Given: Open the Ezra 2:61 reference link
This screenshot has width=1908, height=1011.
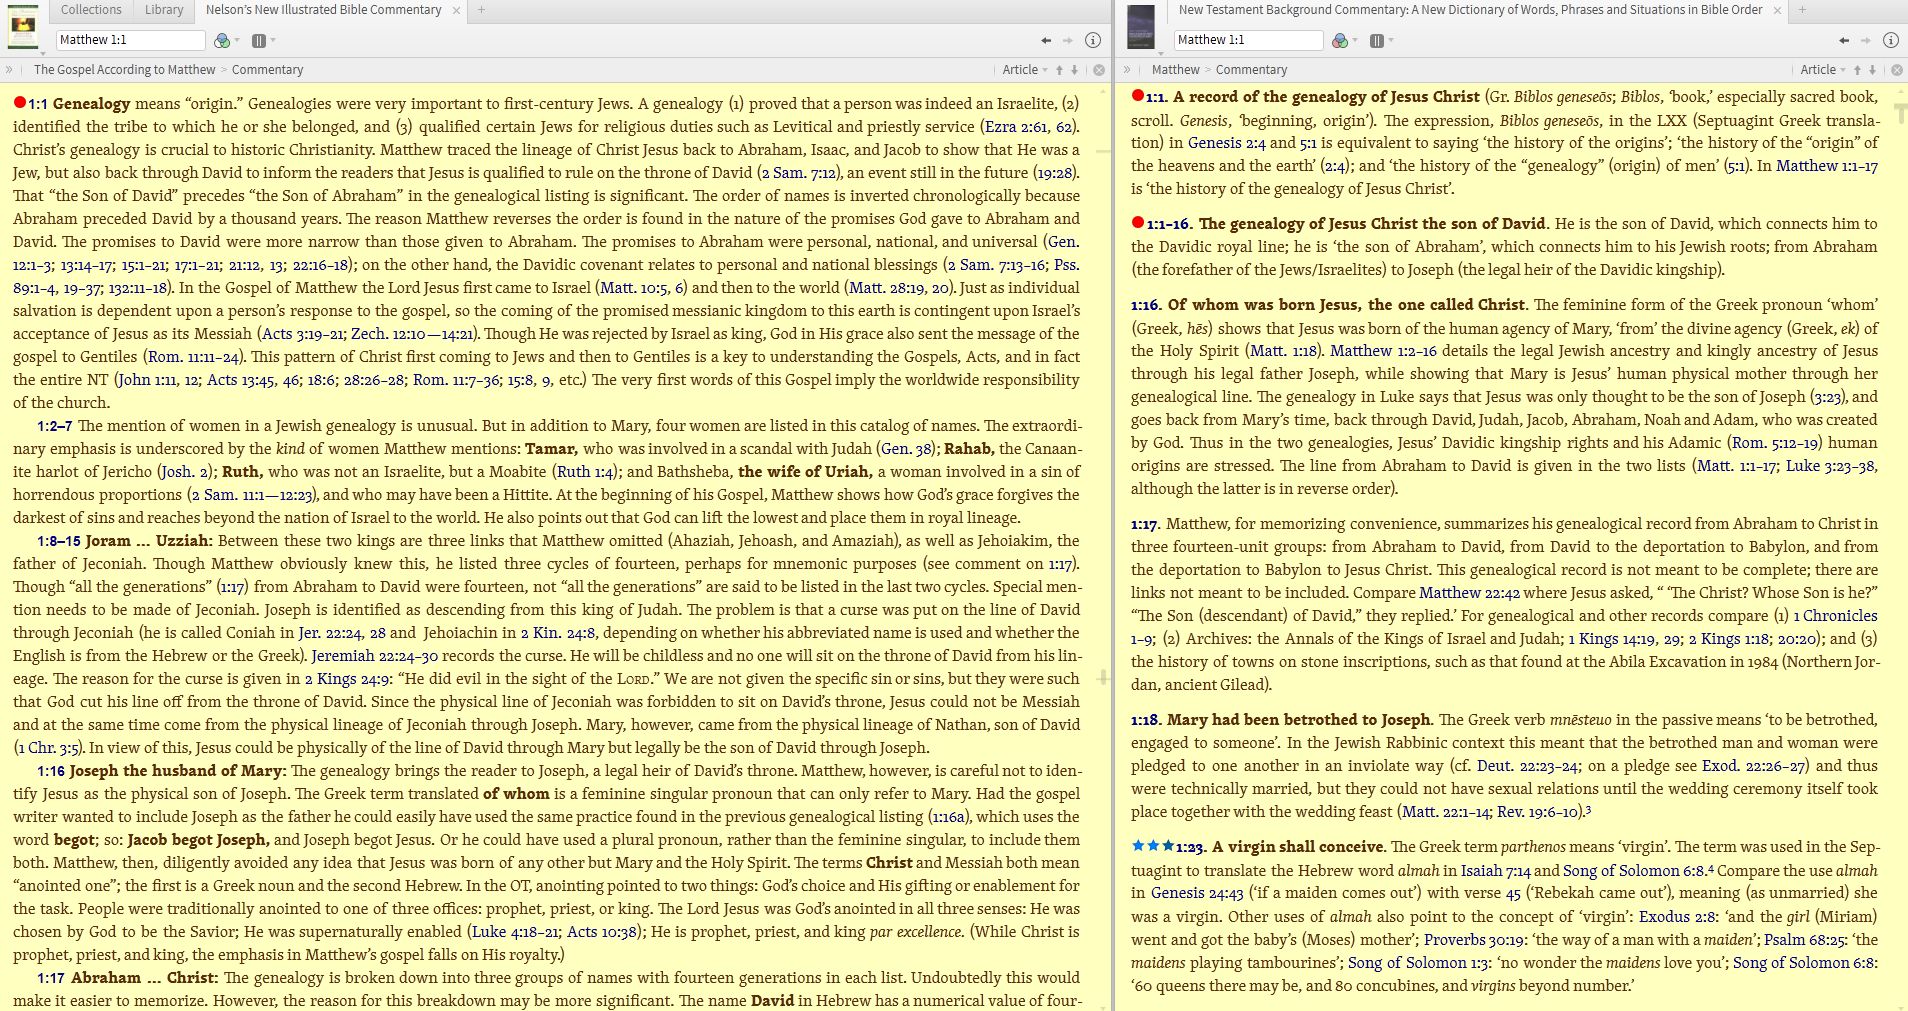Looking at the screenshot, I should pyautogui.click(x=1016, y=127).
